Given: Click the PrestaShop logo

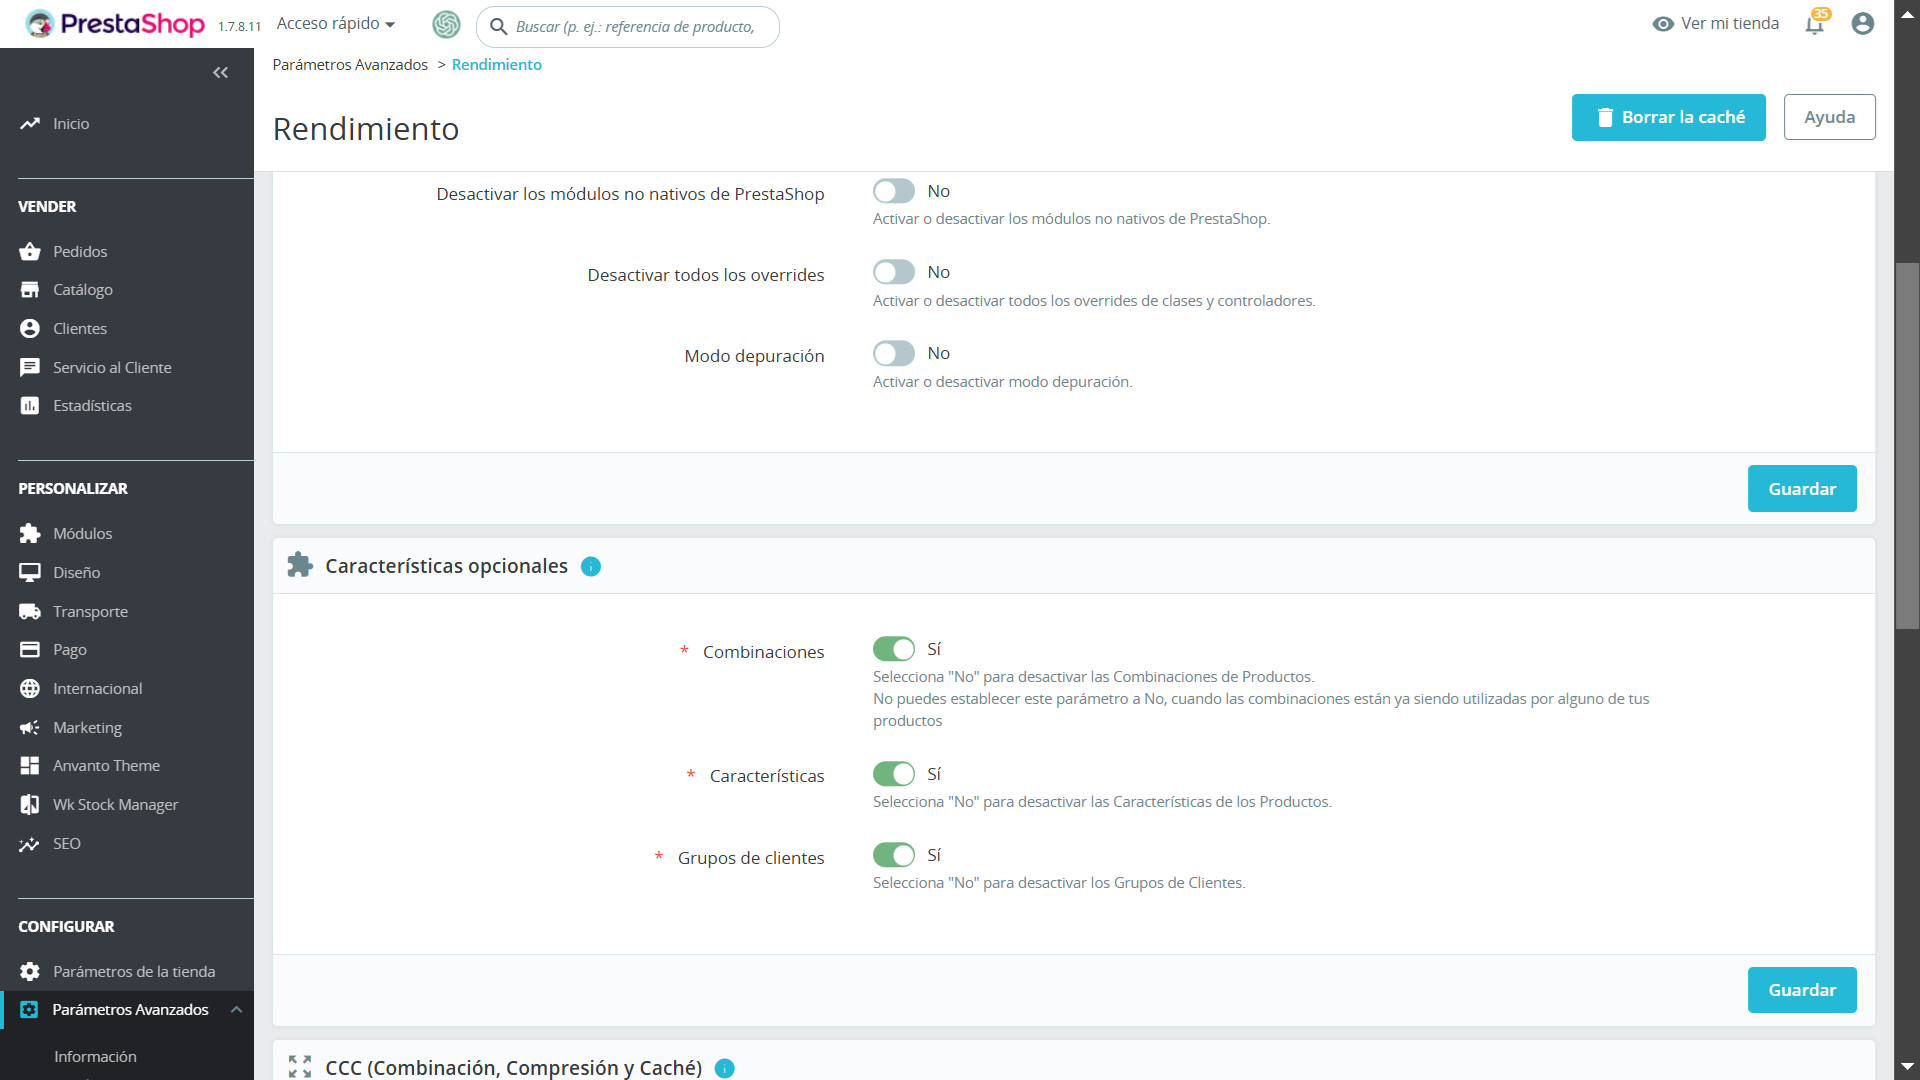Looking at the screenshot, I should pos(115,24).
